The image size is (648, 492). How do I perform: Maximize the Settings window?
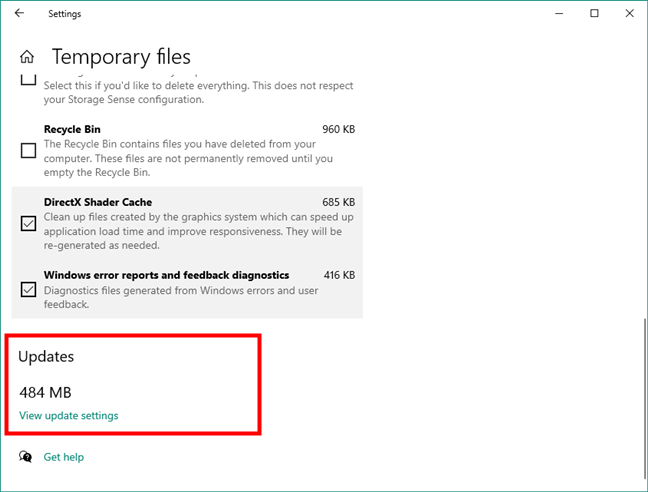point(594,13)
